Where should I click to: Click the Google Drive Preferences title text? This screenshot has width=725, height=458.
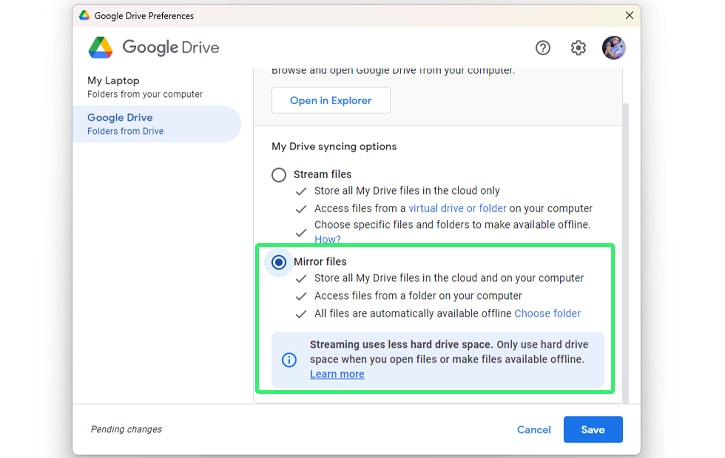click(x=144, y=16)
